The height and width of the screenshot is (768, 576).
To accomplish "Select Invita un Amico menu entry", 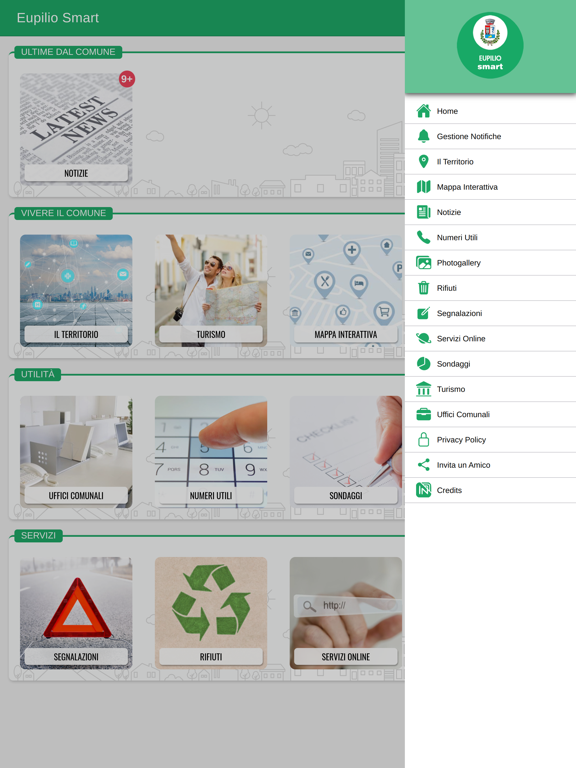I will coord(490,465).
